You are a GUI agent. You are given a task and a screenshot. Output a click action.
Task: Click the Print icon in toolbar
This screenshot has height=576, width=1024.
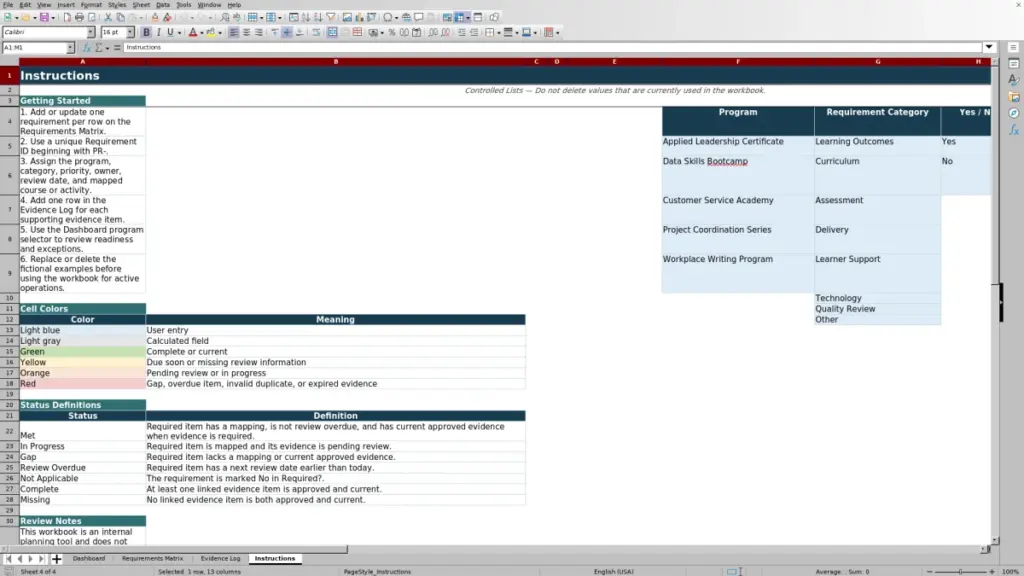pos(79,17)
